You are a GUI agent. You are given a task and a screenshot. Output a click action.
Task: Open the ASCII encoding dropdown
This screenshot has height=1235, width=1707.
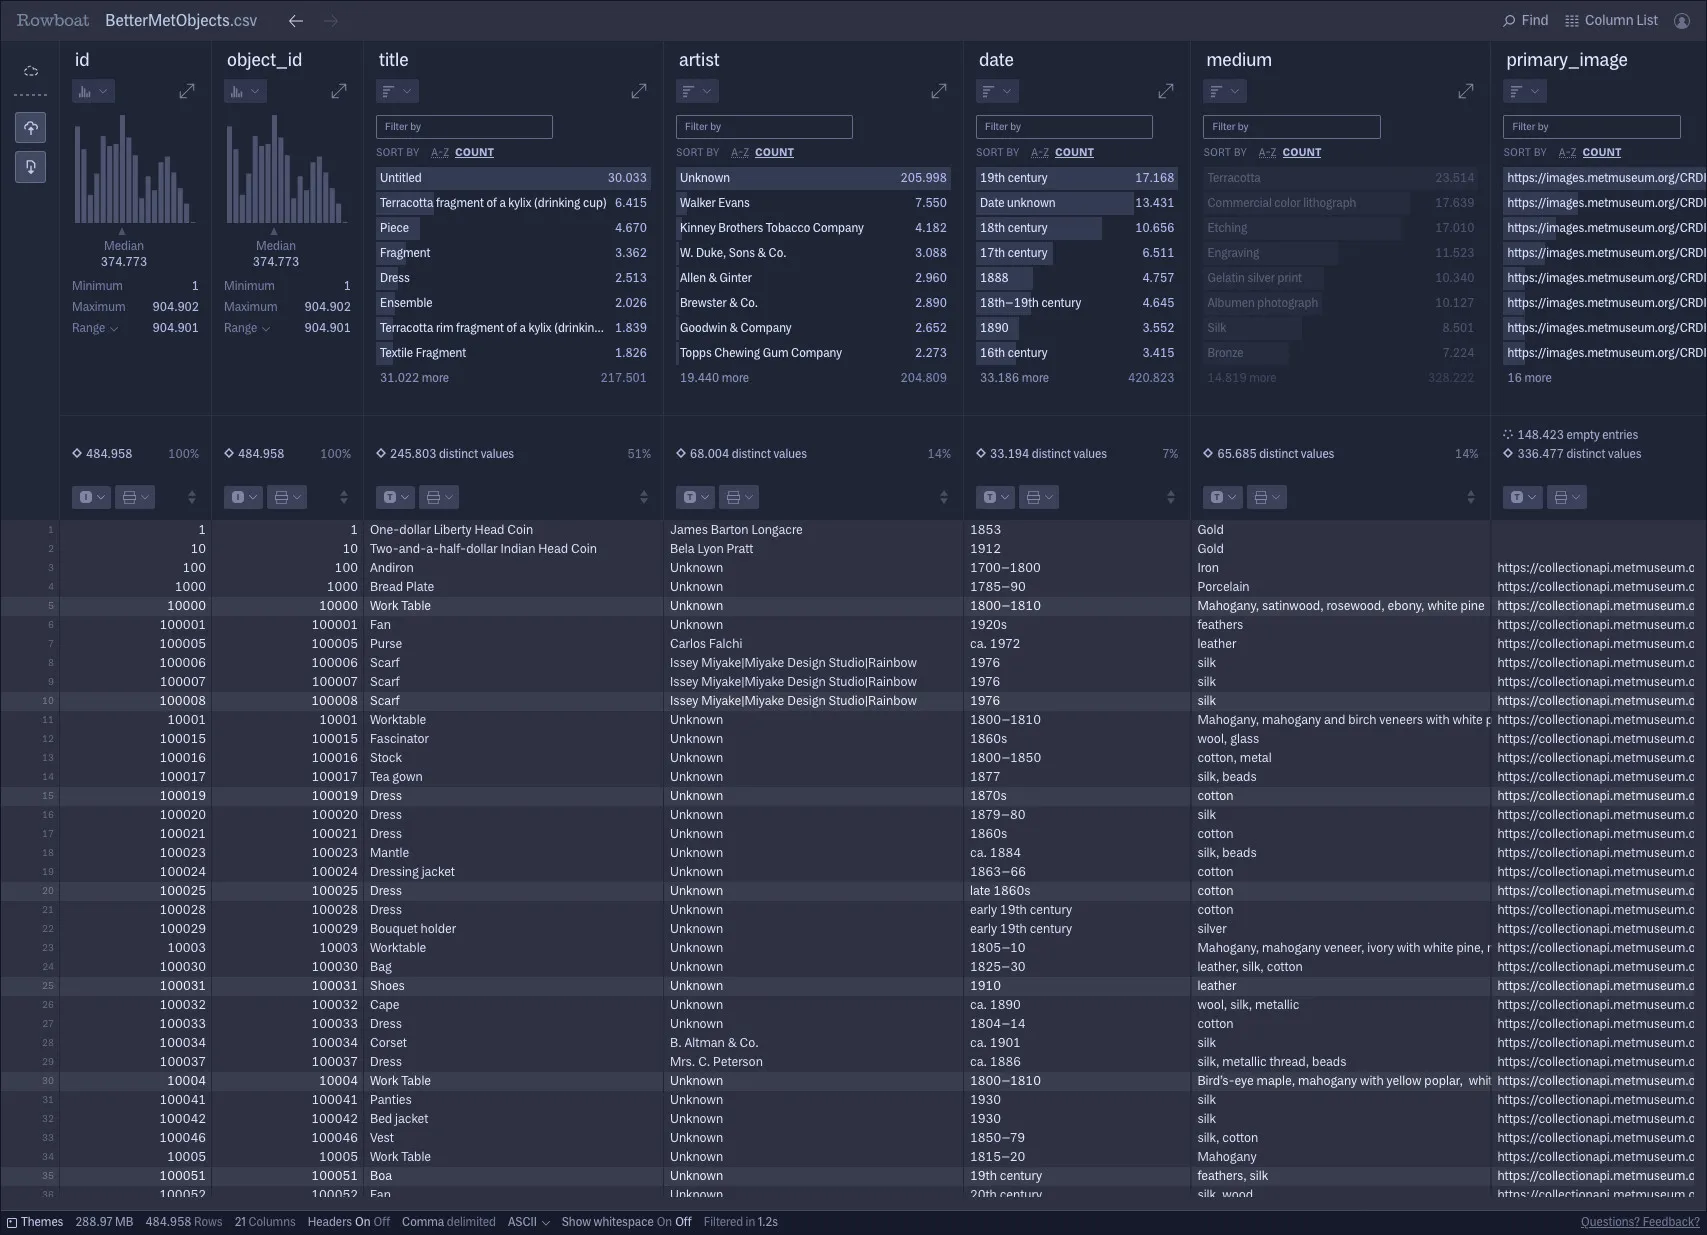[x=527, y=1221]
